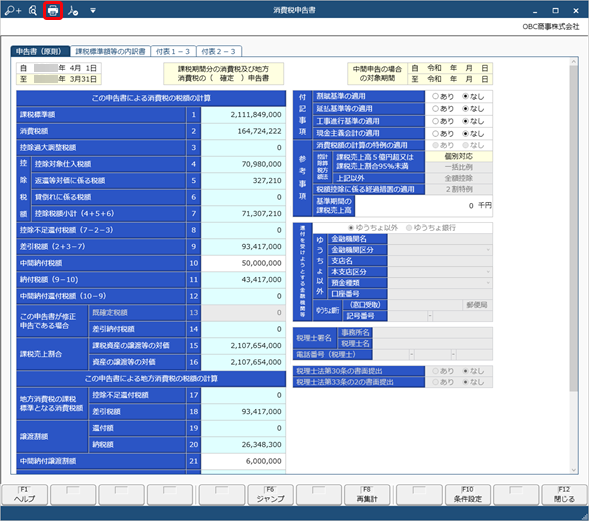The width and height of the screenshot is (589, 521).
Task: Click the F1 ヘルプ button
Action: coord(24,494)
